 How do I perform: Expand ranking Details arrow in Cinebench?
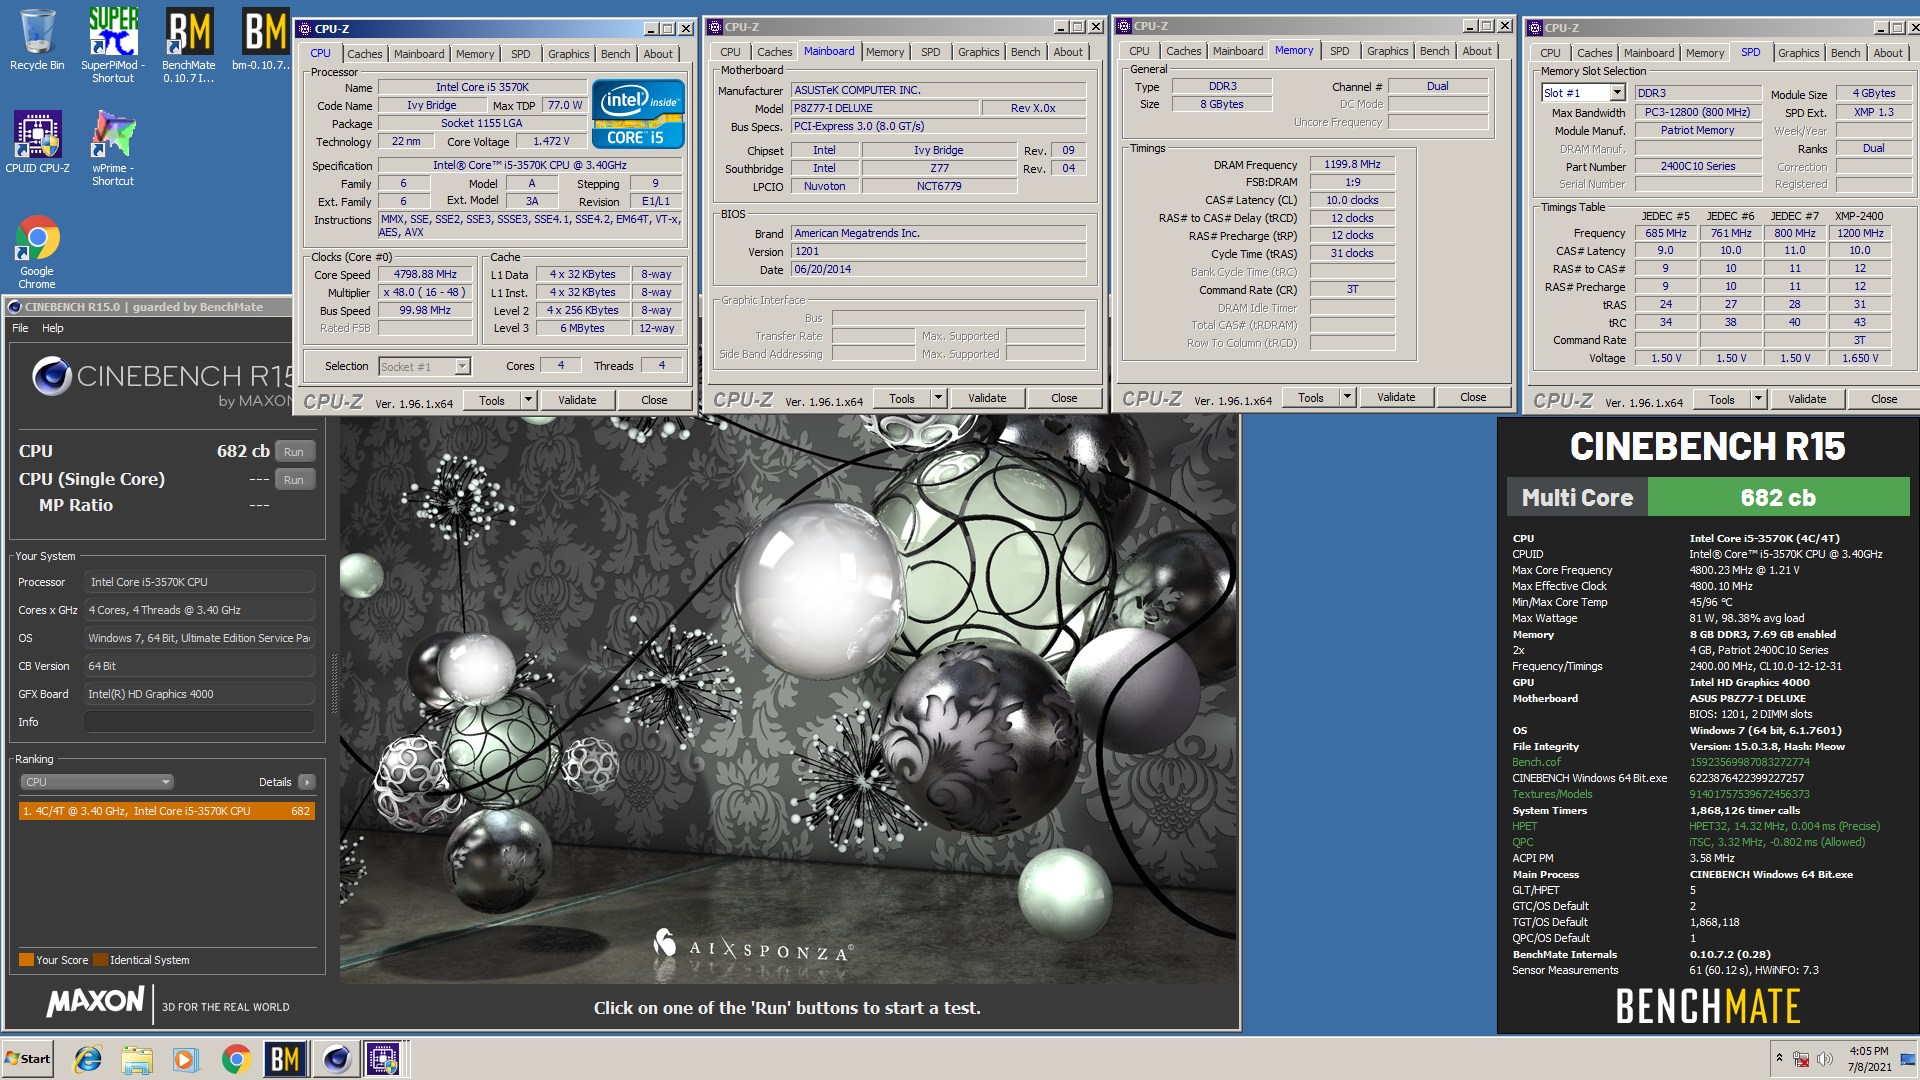[x=307, y=782]
